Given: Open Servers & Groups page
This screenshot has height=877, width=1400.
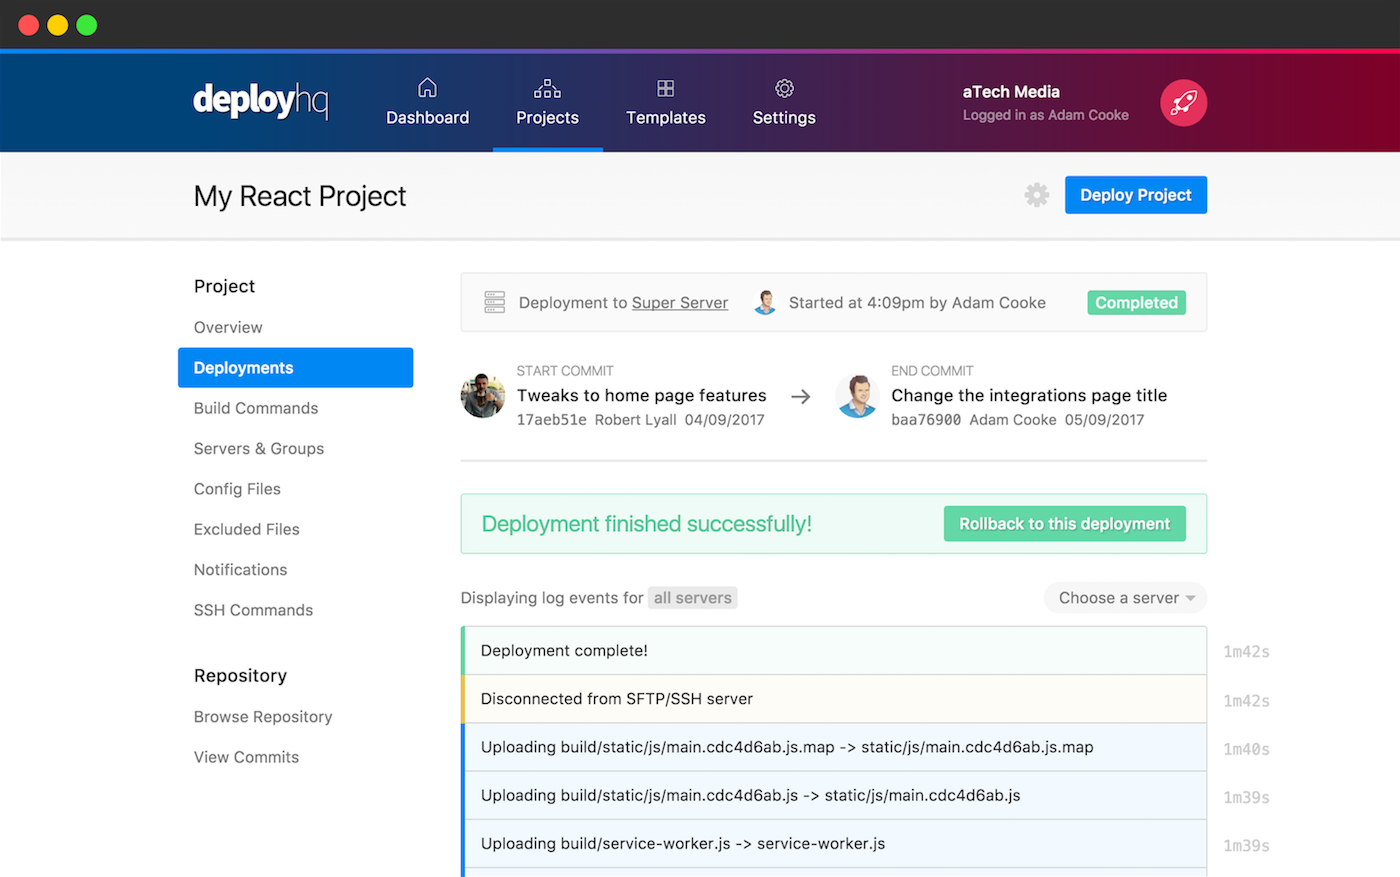Looking at the screenshot, I should pyautogui.click(x=259, y=448).
